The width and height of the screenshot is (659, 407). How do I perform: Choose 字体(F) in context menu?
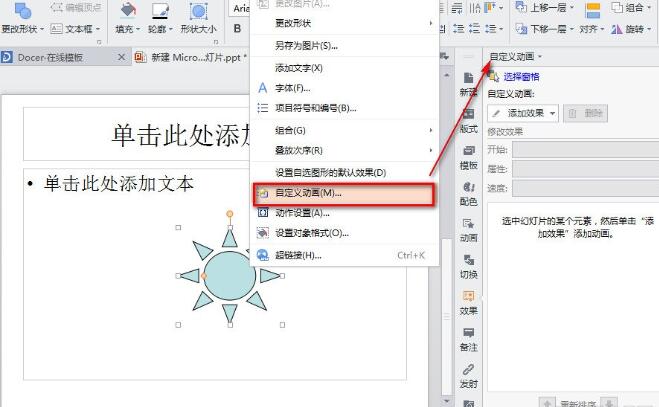tap(345, 88)
